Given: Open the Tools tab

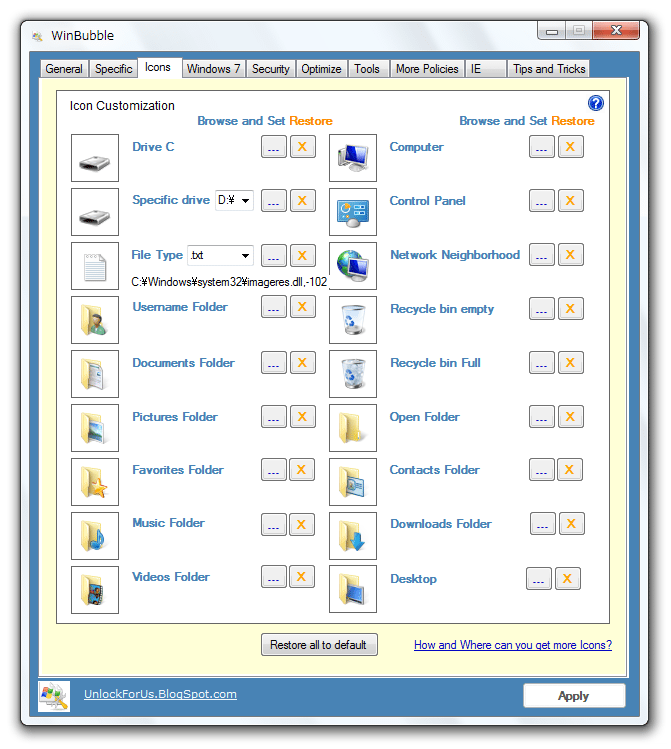Looking at the screenshot, I should coord(367,69).
